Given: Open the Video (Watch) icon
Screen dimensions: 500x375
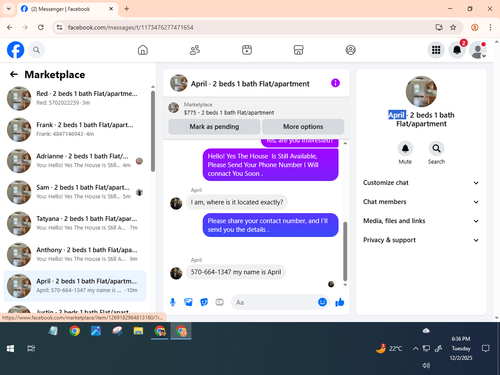Looking at the screenshot, I should tap(247, 50).
